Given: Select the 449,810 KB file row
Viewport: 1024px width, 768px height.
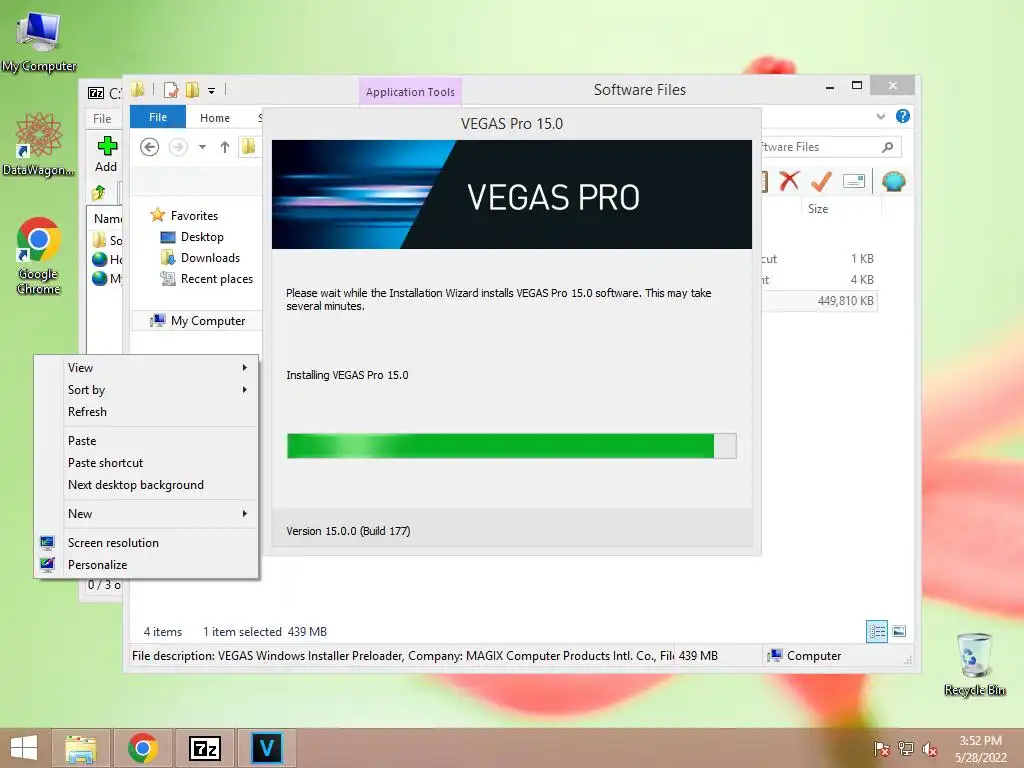Looking at the screenshot, I should point(820,301).
